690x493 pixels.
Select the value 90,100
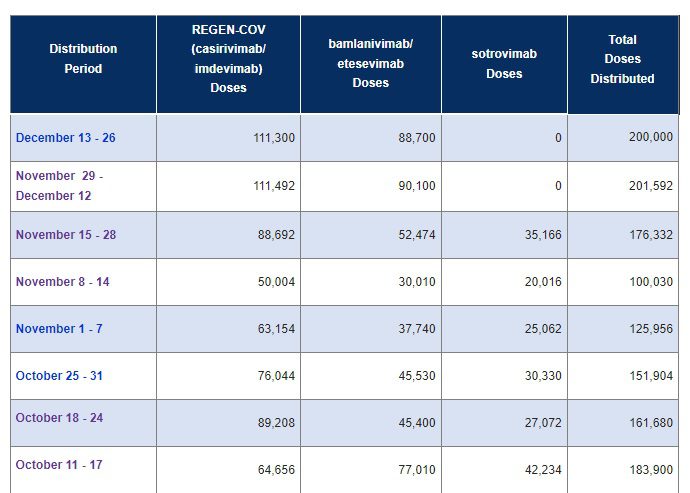point(417,186)
